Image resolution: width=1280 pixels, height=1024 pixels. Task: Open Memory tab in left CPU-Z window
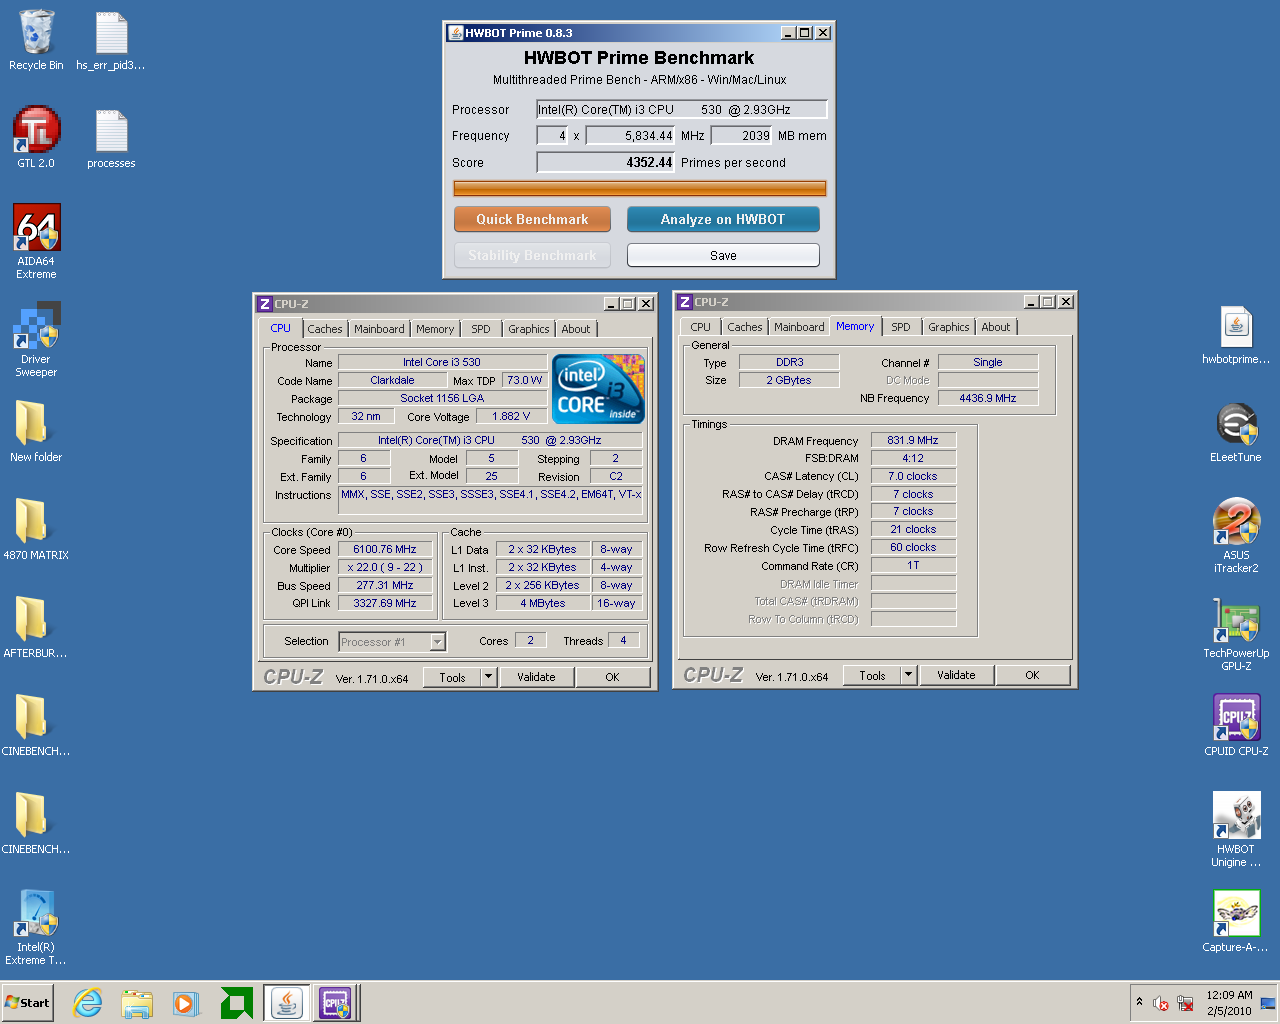point(435,329)
